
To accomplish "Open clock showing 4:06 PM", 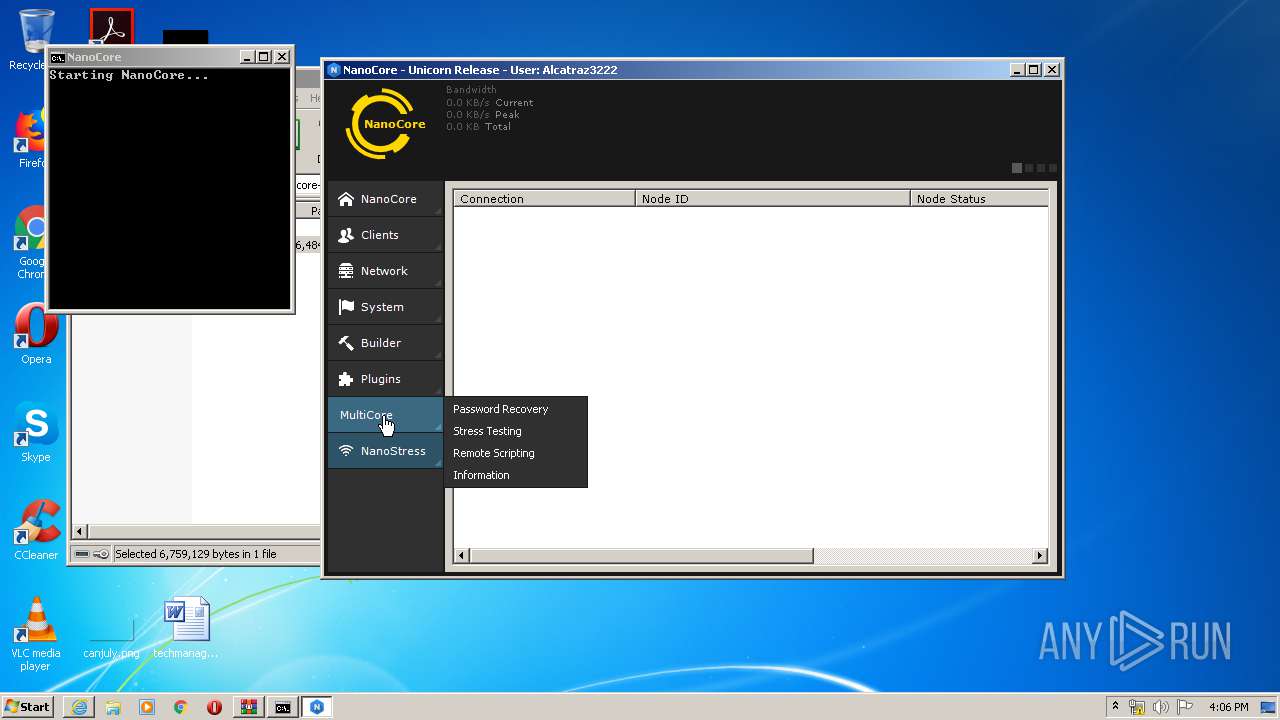I will tap(1228, 707).
